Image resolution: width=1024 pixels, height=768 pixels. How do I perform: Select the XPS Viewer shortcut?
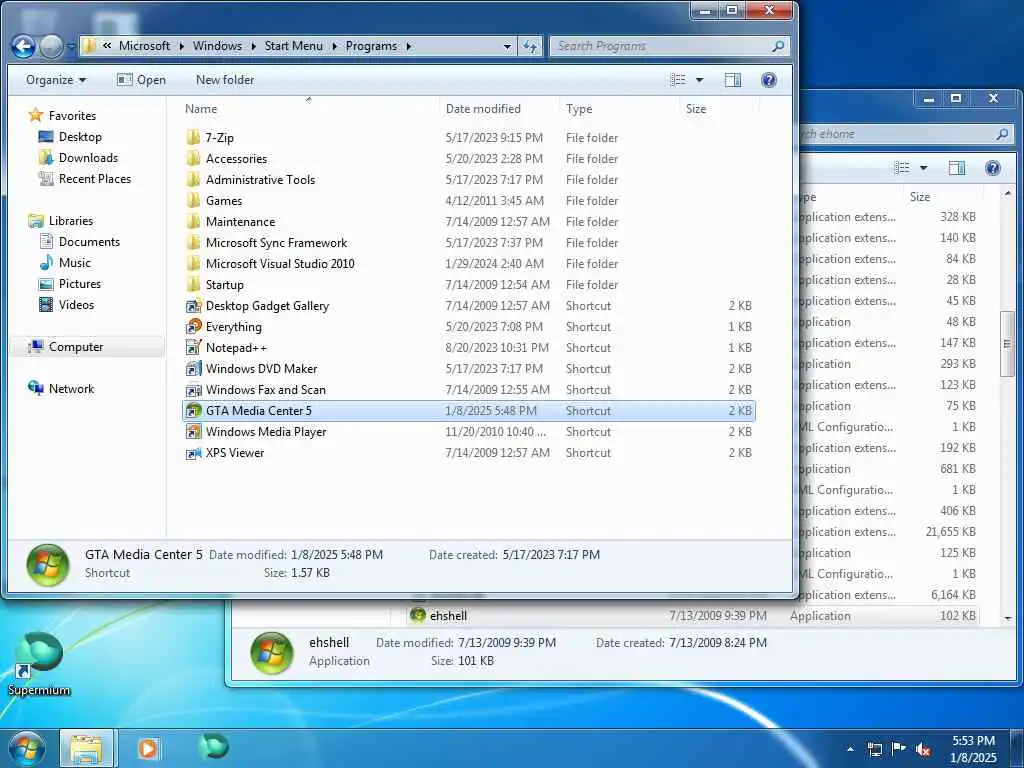[234, 453]
